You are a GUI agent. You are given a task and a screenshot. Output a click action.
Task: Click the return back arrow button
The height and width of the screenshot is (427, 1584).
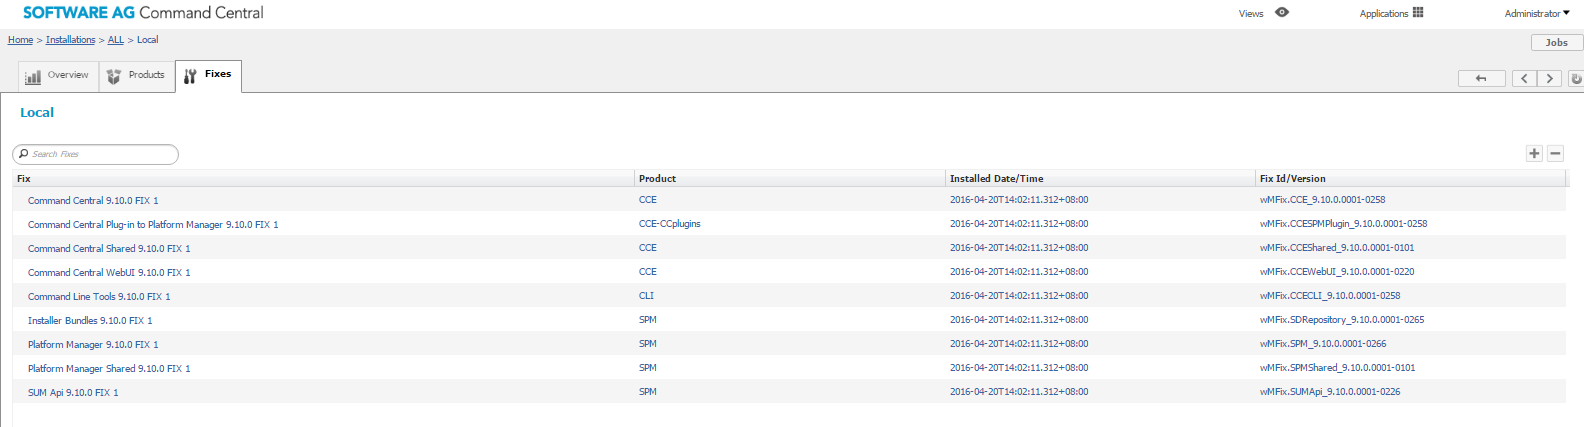tap(1481, 79)
